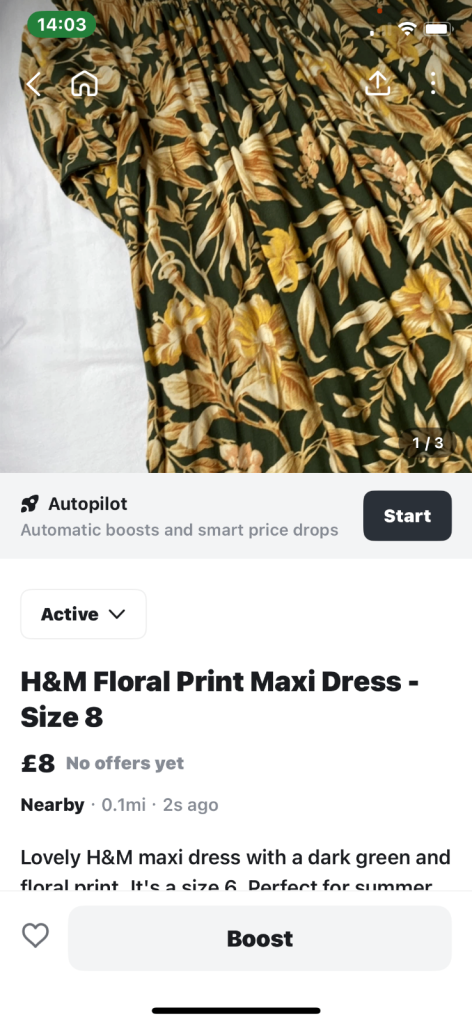This screenshot has width=472, height=1024.
Task: Toggle the heart favourite icon
Action: pos(35,935)
